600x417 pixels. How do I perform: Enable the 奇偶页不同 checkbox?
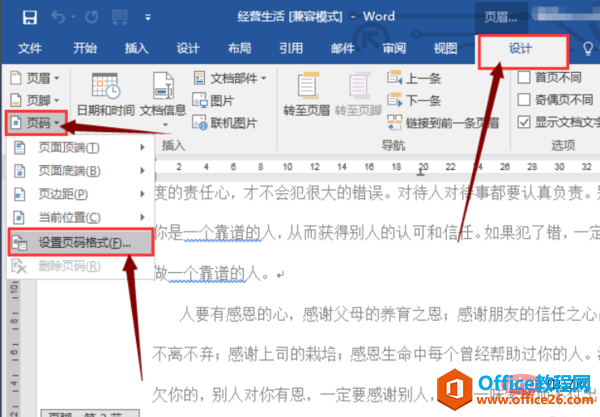[x=524, y=99]
